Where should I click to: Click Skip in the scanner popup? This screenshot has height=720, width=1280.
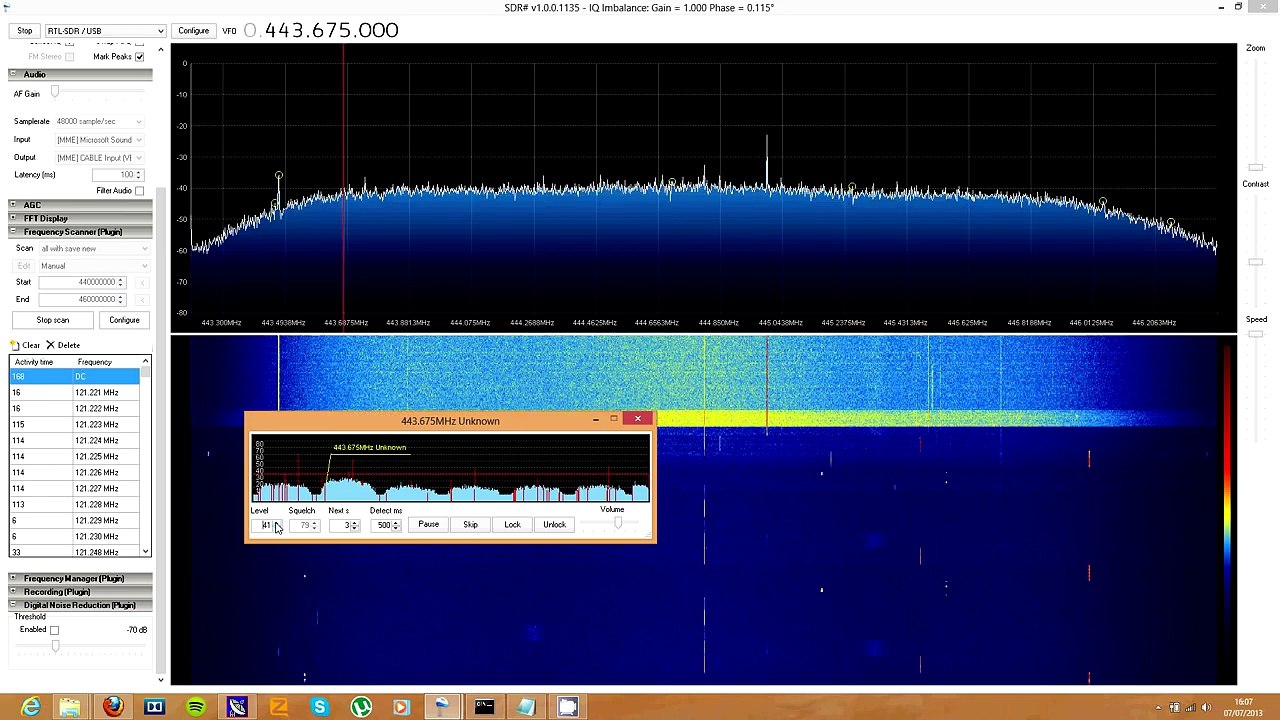pyautogui.click(x=470, y=525)
